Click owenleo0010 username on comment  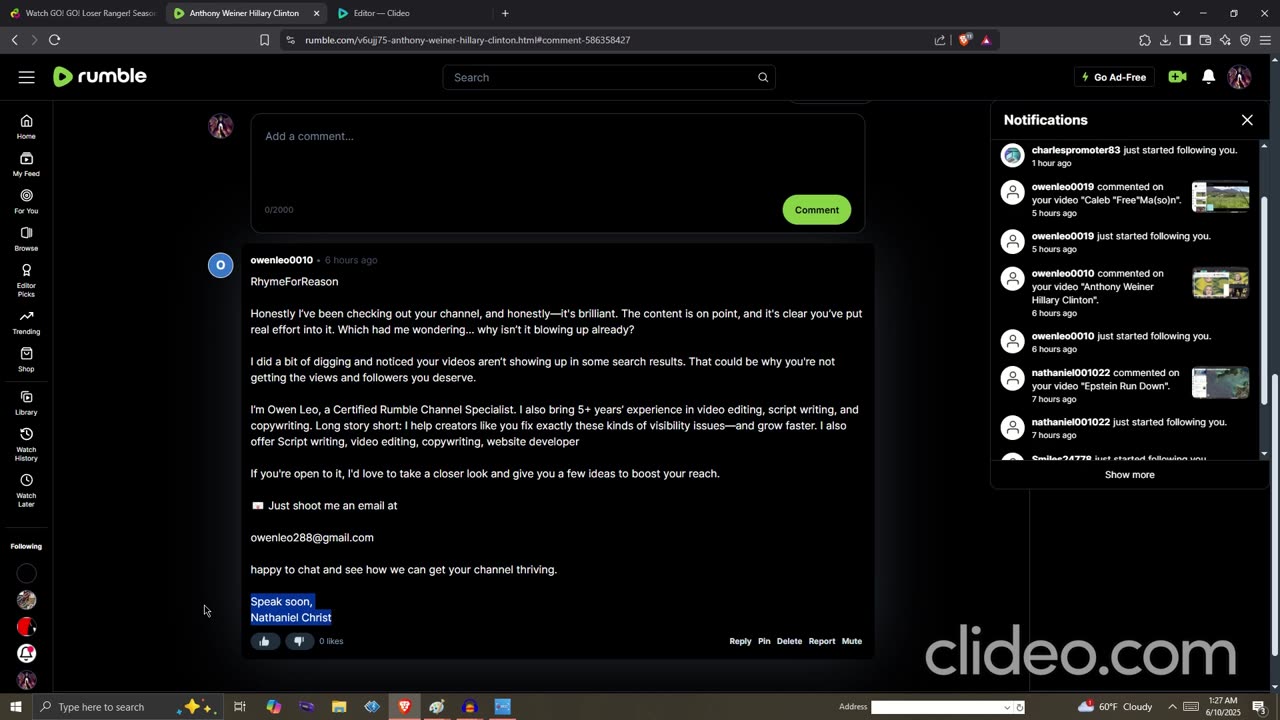point(281,260)
